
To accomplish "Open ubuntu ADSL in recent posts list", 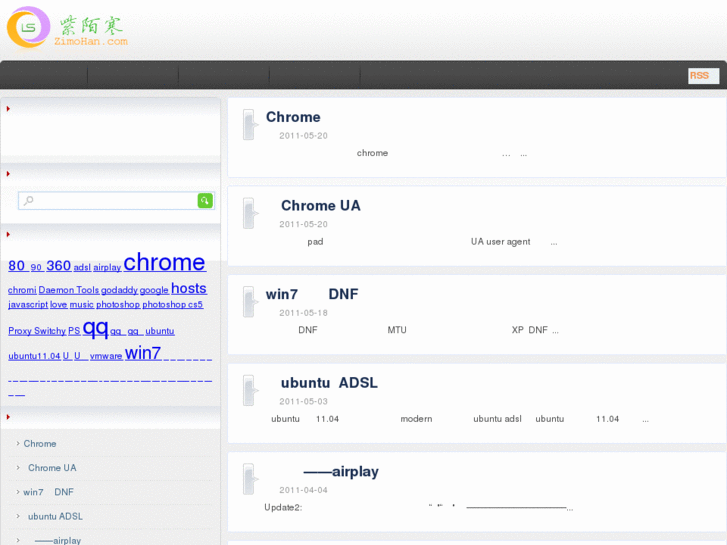I will [55, 516].
